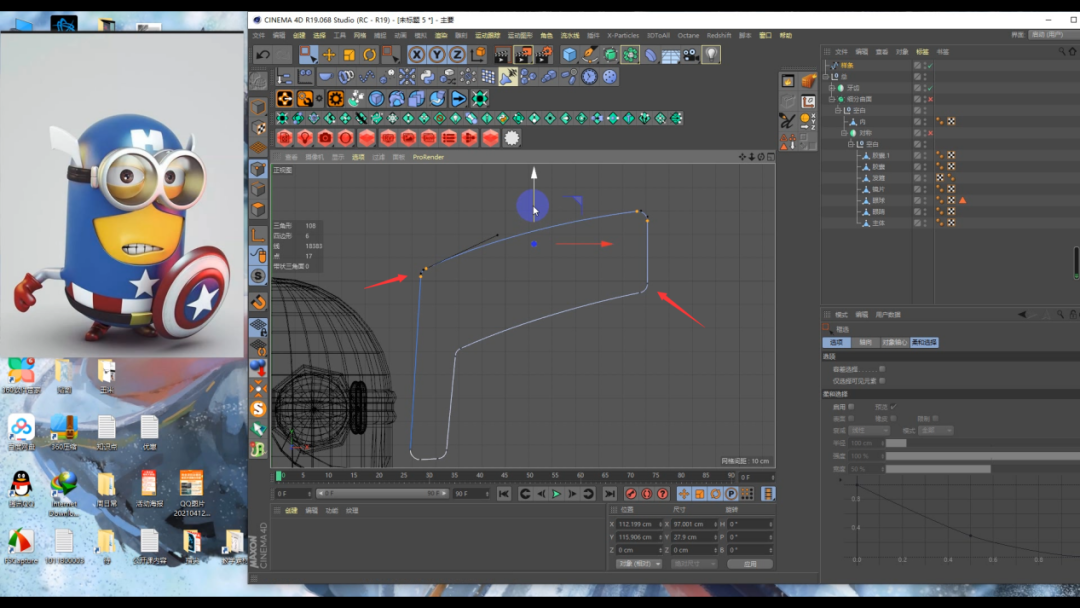The image size is (1080, 608).
Task: Open the 3DToAll menu
Action: (658, 35)
